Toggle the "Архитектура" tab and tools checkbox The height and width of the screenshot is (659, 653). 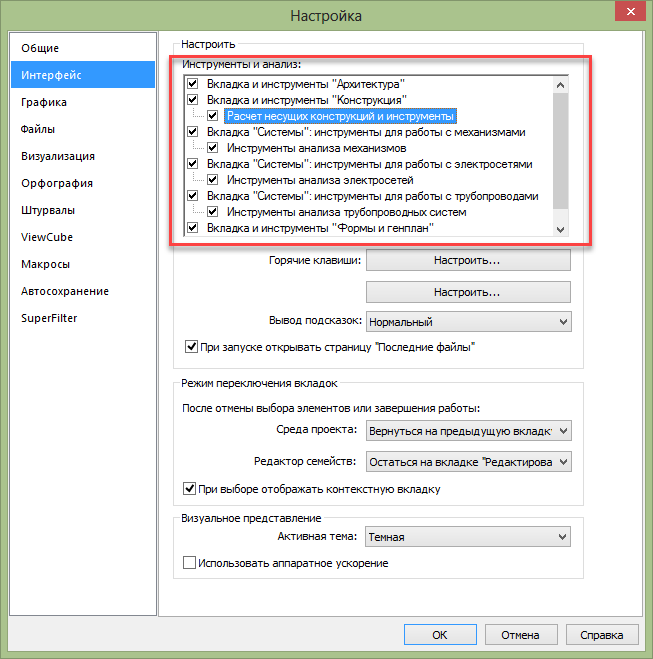tap(192, 84)
